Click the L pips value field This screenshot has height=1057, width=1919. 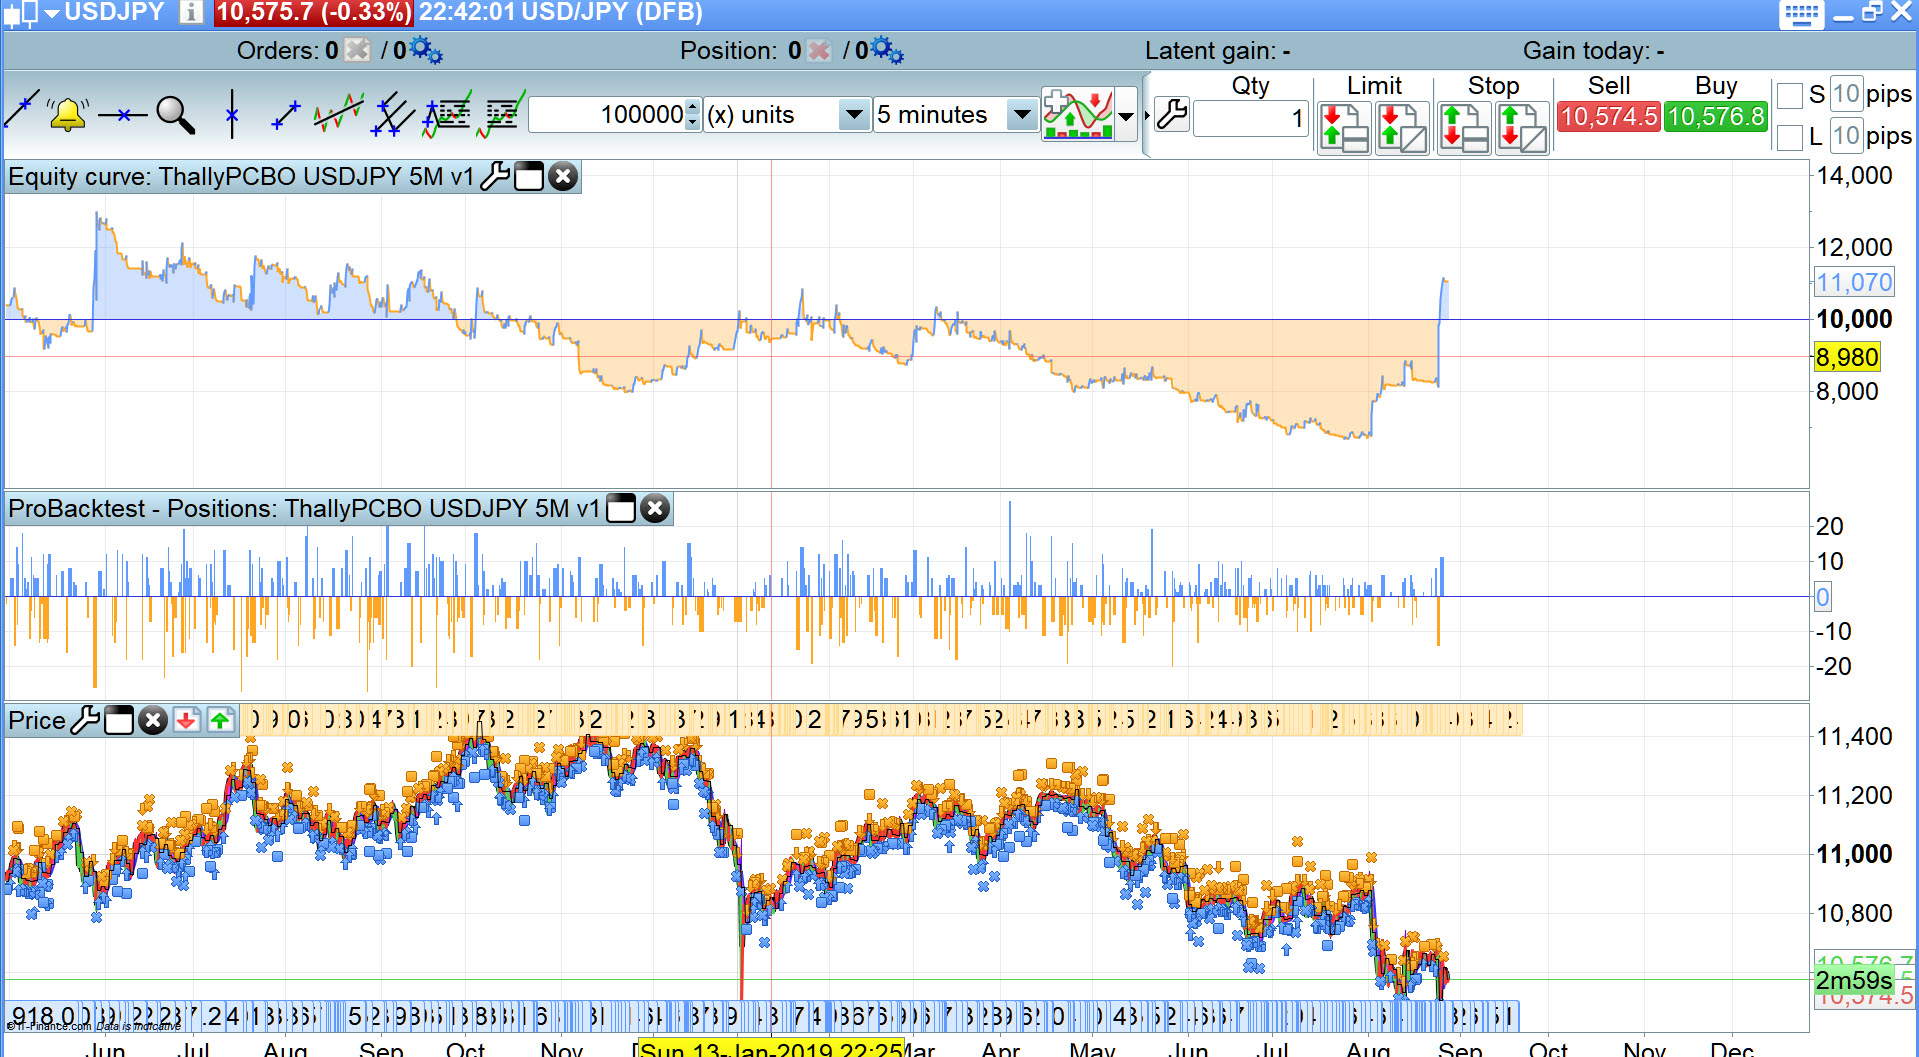(1846, 135)
